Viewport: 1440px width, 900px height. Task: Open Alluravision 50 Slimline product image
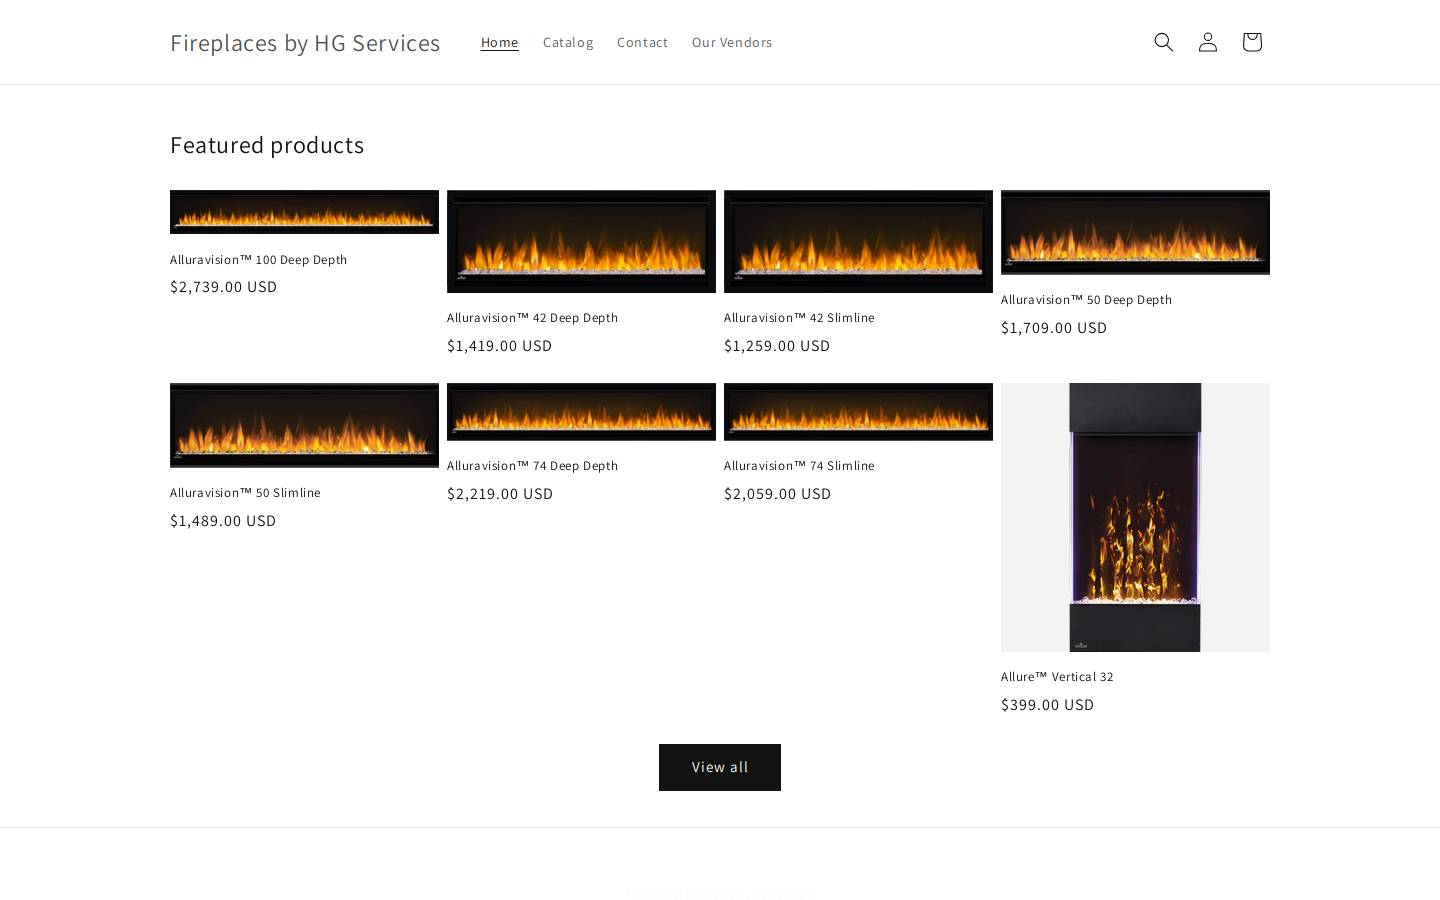point(304,425)
